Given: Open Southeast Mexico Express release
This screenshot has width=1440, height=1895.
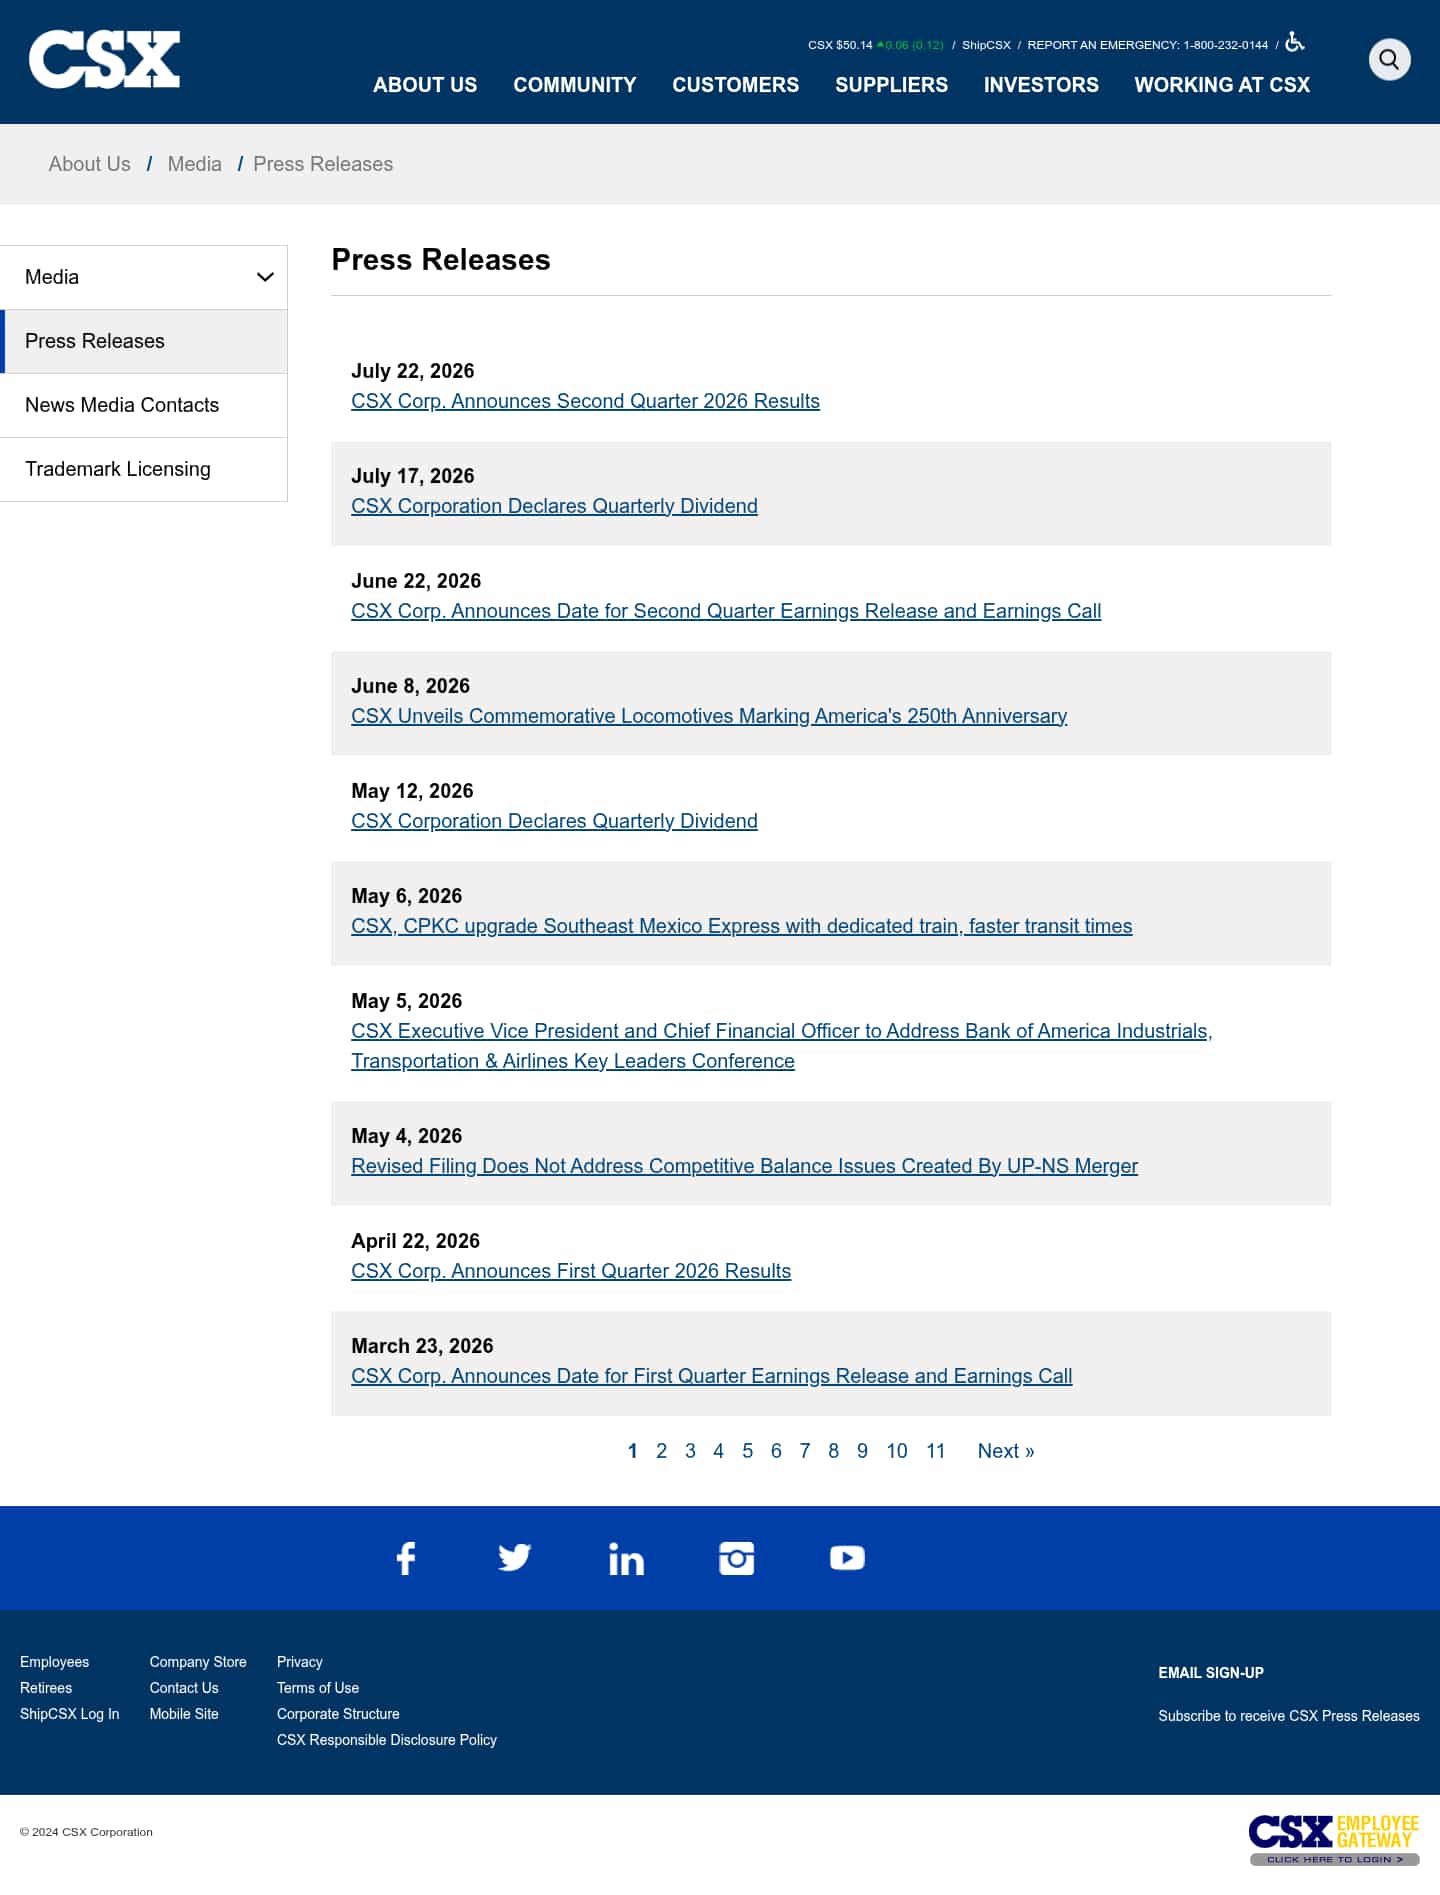Looking at the screenshot, I should click(x=742, y=926).
